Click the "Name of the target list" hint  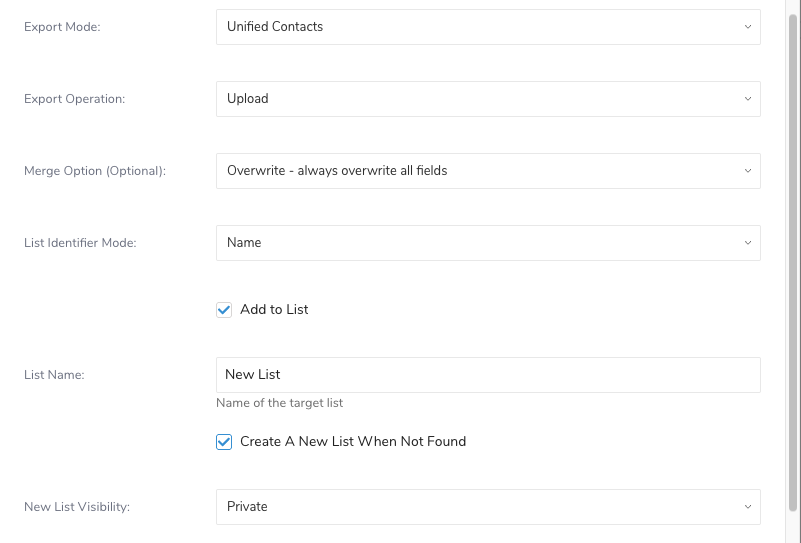279,403
